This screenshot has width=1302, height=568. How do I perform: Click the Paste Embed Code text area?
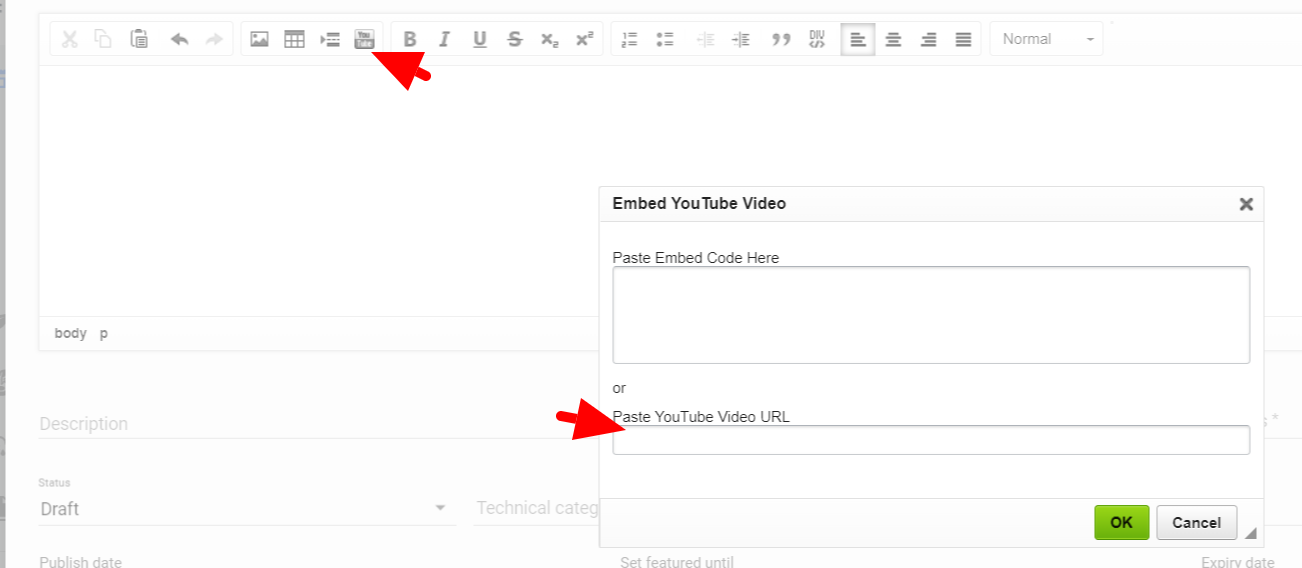(x=931, y=314)
